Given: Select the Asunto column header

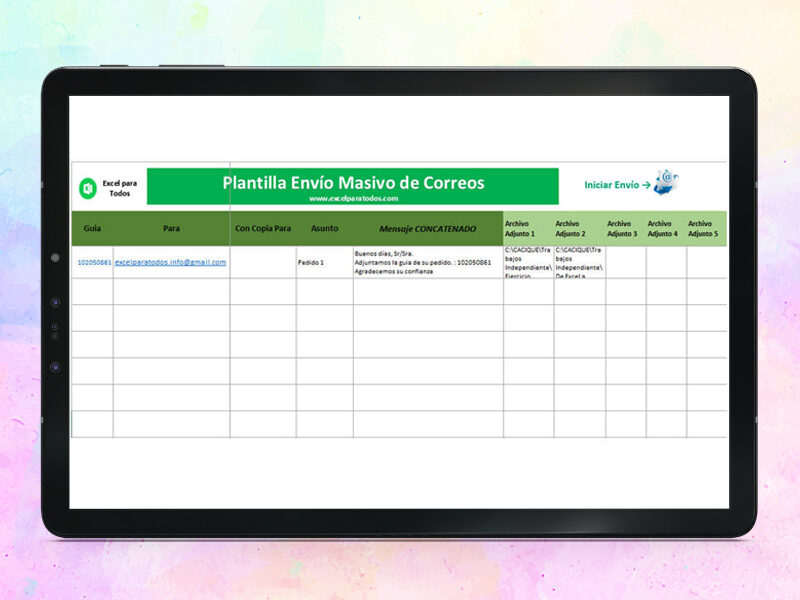Looking at the screenshot, I should (x=324, y=228).
